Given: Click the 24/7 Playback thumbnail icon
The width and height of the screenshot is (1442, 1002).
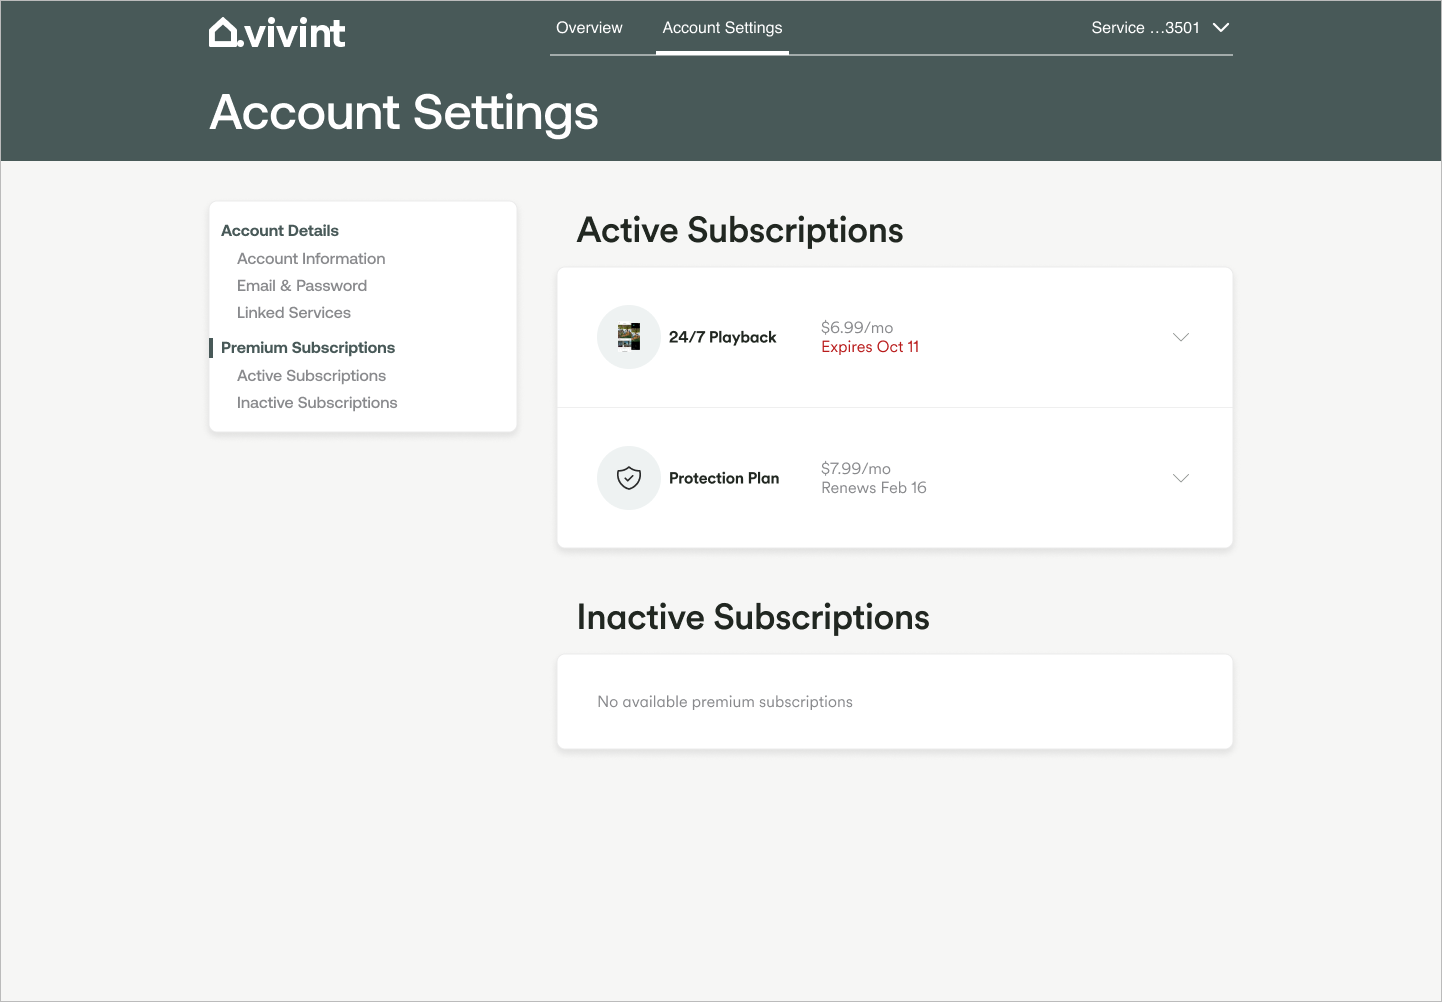Looking at the screenshot, I should click(x=628, y=337).
